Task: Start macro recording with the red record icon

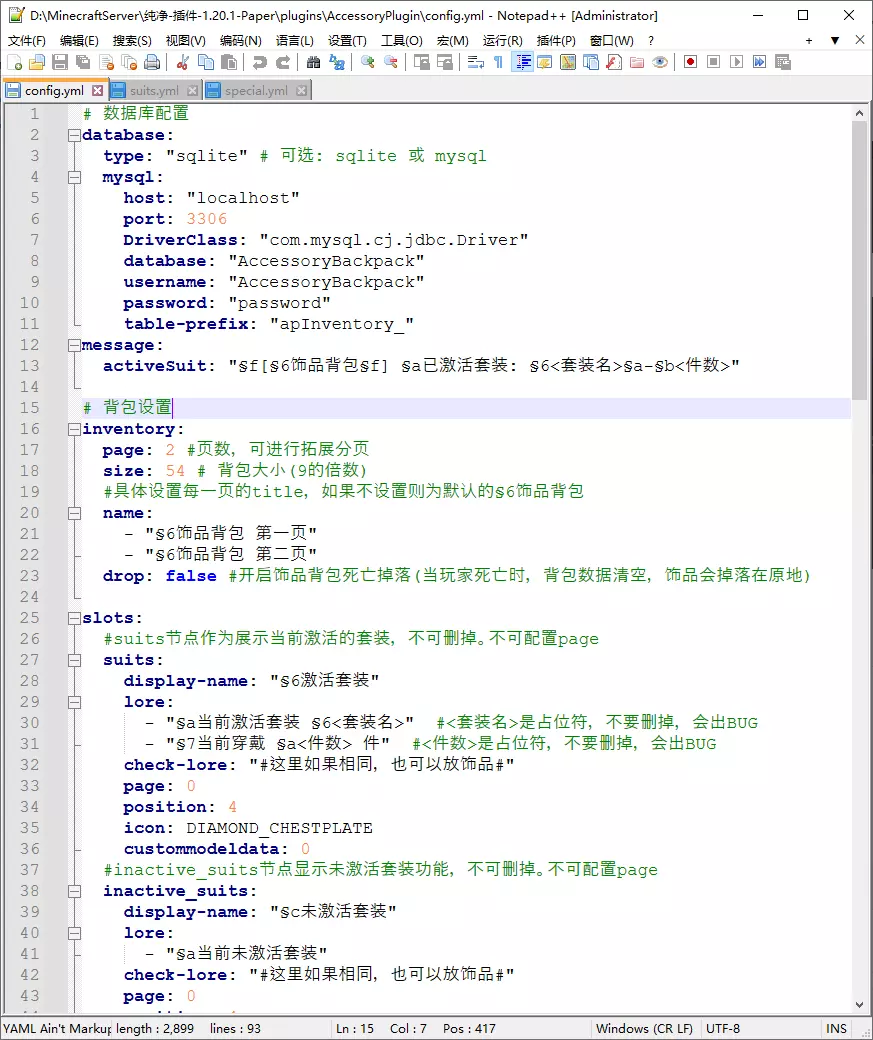Action: 691,62
